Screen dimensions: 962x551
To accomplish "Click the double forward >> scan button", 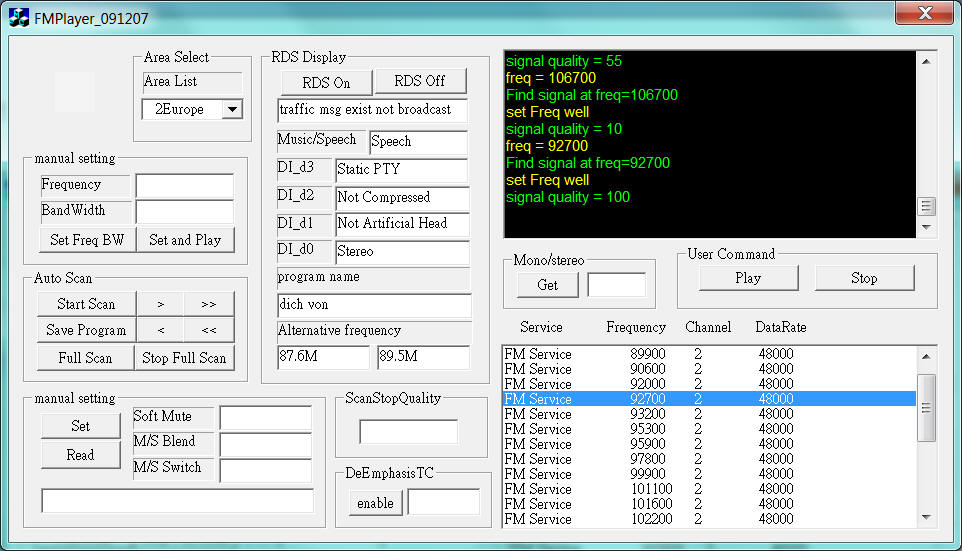I will tap(209, 304).
